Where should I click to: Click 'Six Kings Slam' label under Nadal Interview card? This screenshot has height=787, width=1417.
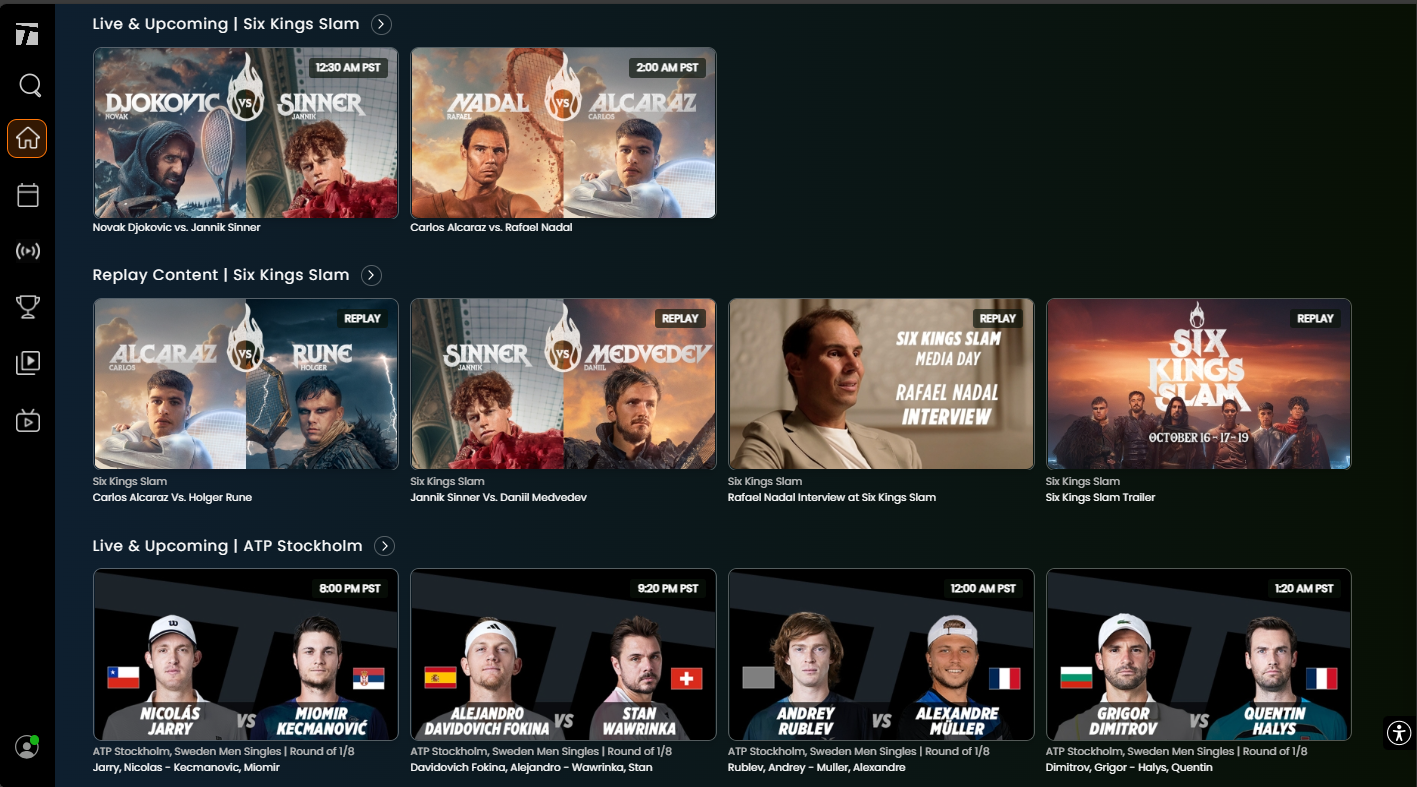coord(765,482)
